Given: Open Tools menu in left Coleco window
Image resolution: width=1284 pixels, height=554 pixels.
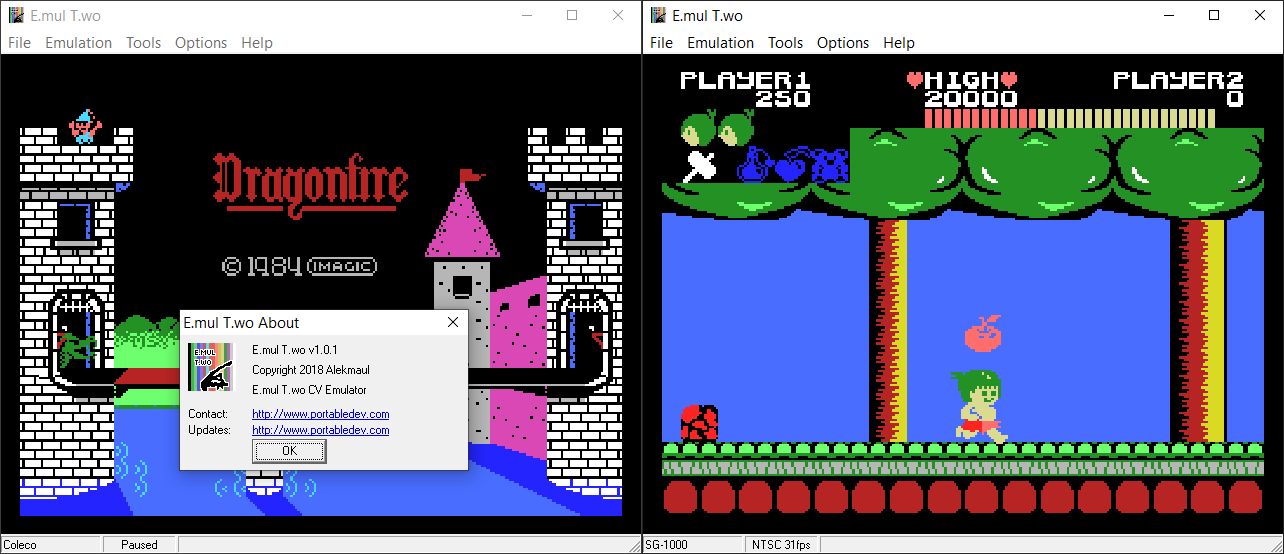Looking at the screenshot, I should pyautogui.click(x=143, y=43).
